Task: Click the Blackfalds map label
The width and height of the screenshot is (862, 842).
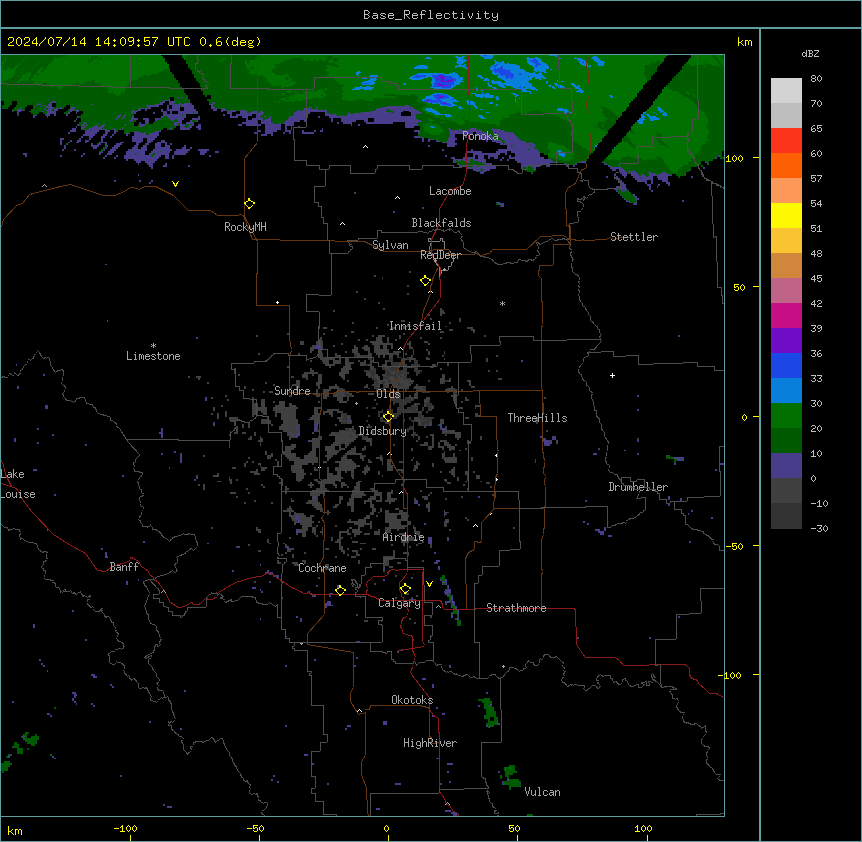Action: pyautogui.click(x=441, y=223)
